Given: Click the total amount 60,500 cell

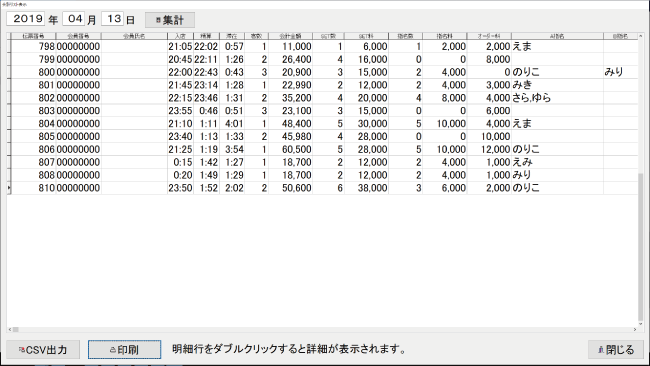Looking at the screenshot, I should coord(291,149).
